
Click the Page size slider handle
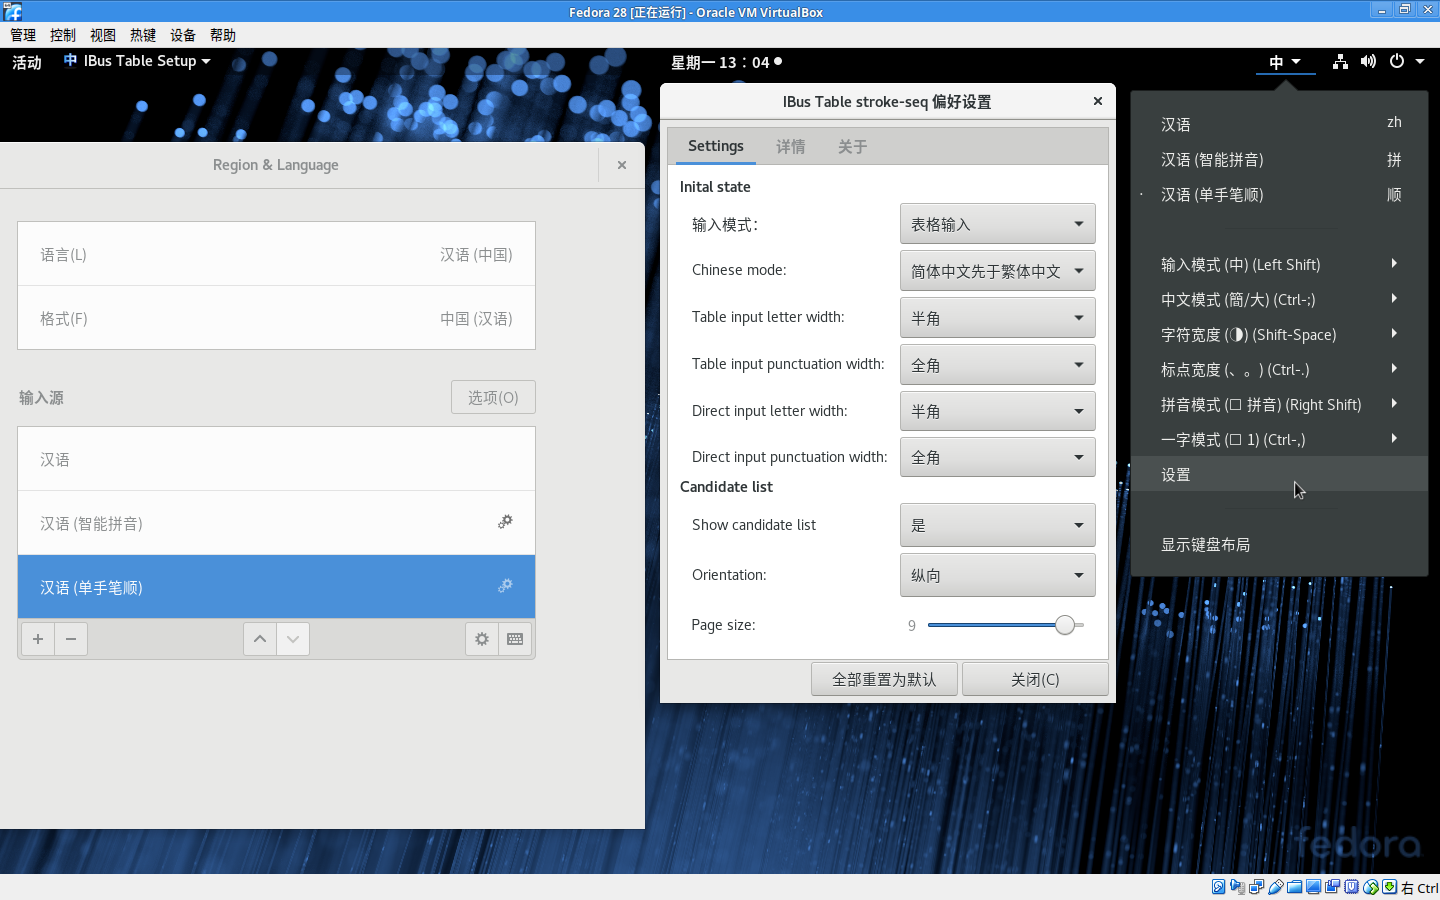(1065, 625)
